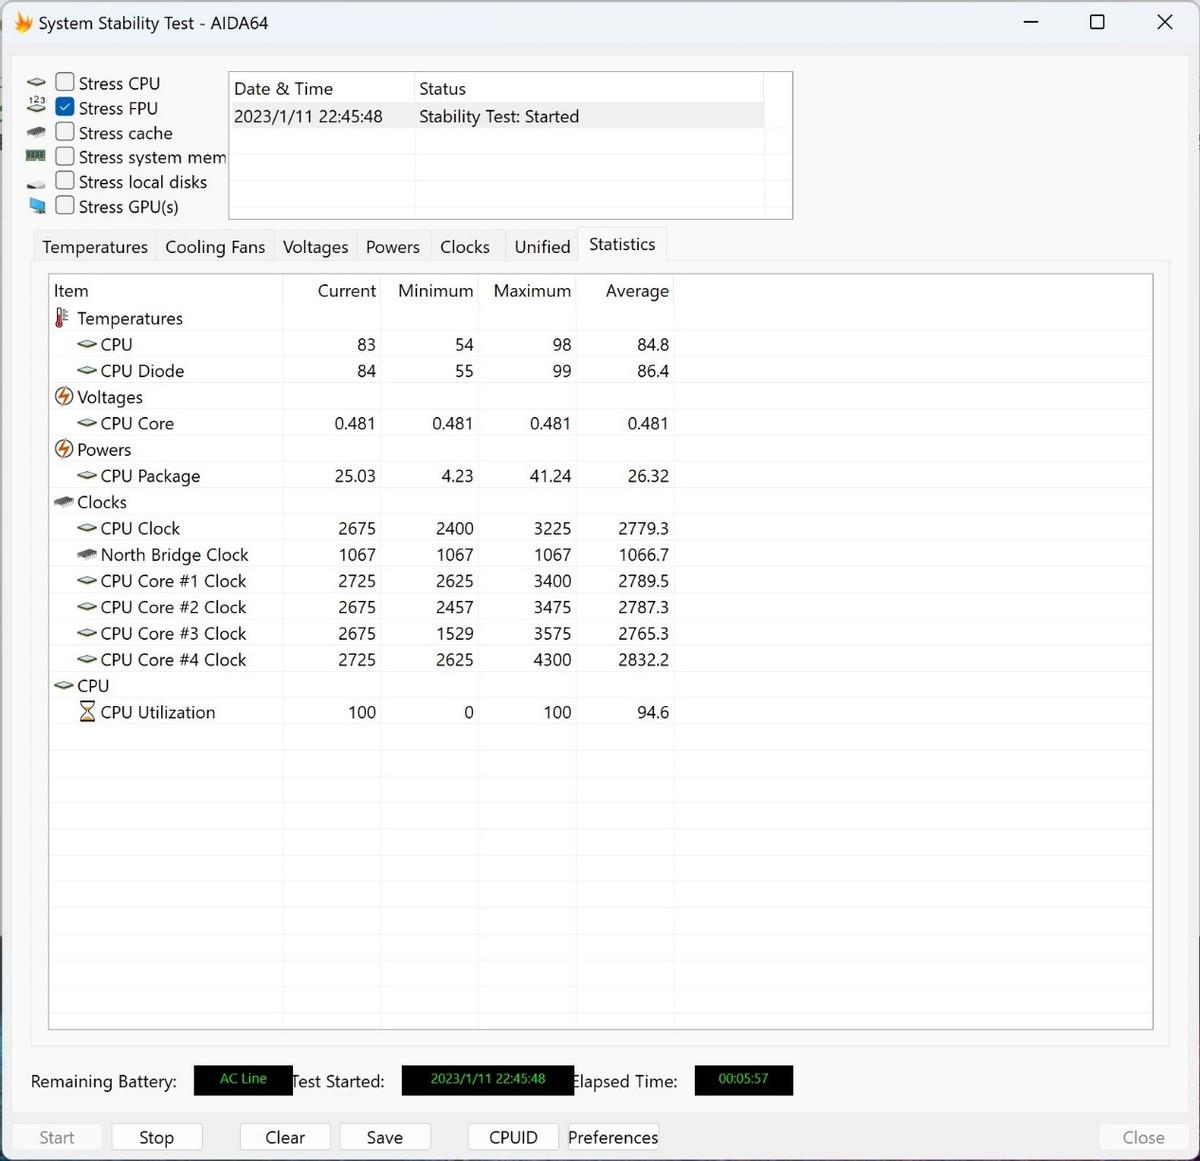Uncheck the Stress FPU checkbox
Image resolution: width=1200 pixels, height=1161 pixels.
click(x=65, y=107)
